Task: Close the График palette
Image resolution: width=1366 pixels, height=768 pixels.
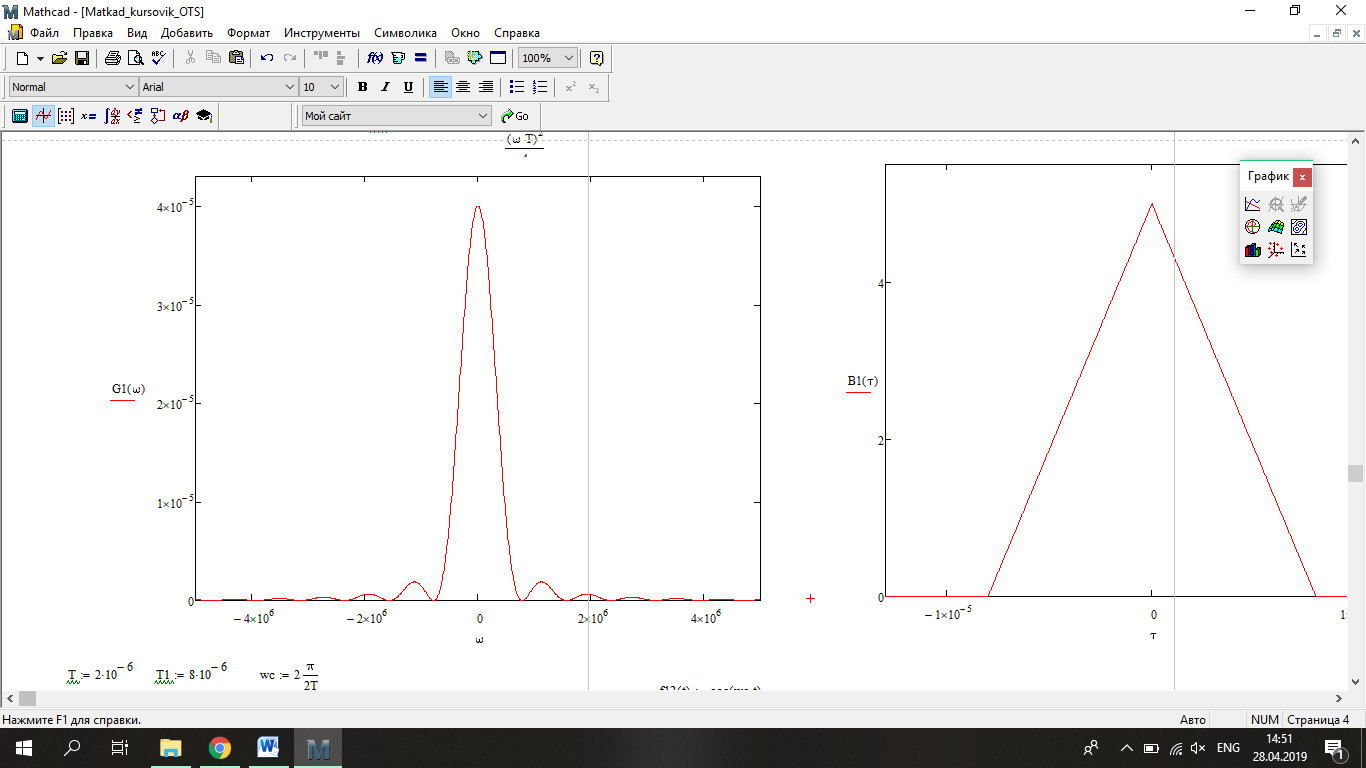Action: pos(1301,177)
